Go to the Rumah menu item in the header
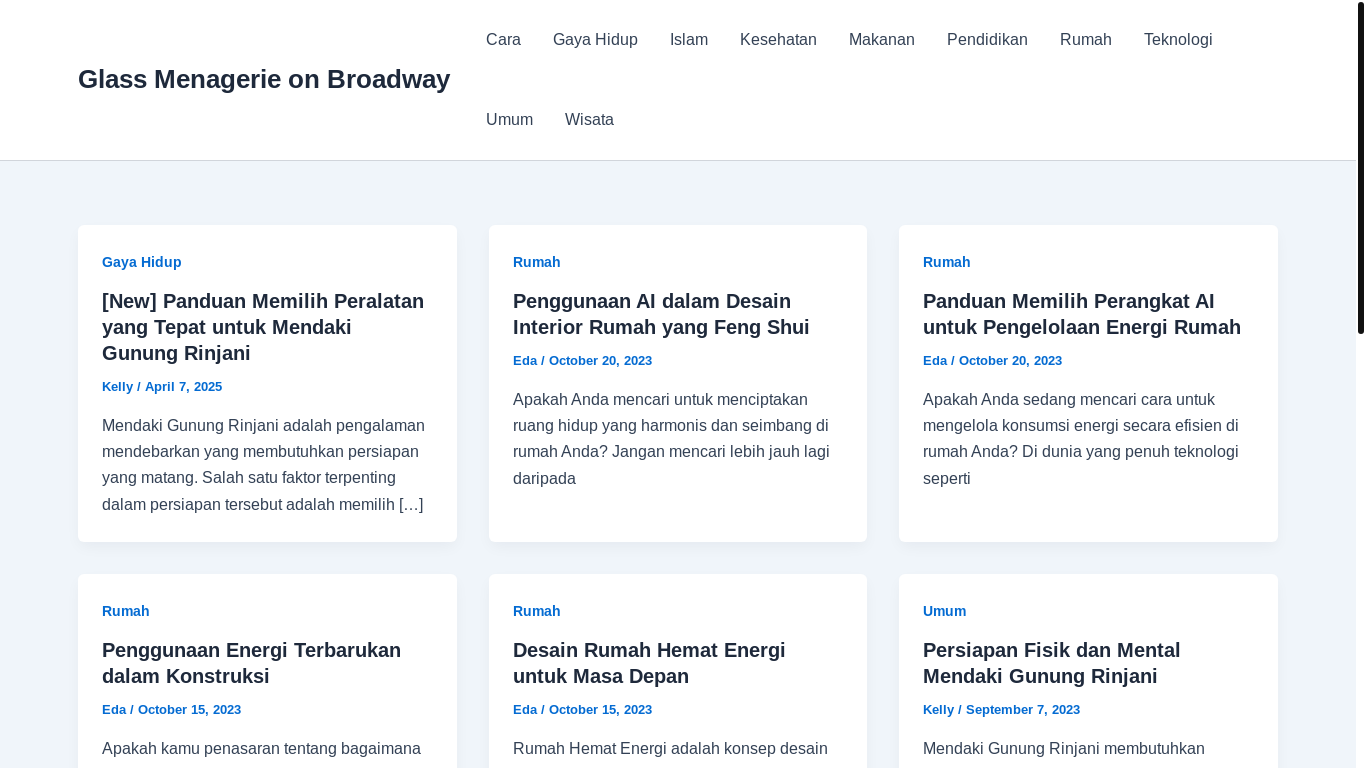Image resolution: width=1366 pixels, height=768 pixels. point(1086,40)
